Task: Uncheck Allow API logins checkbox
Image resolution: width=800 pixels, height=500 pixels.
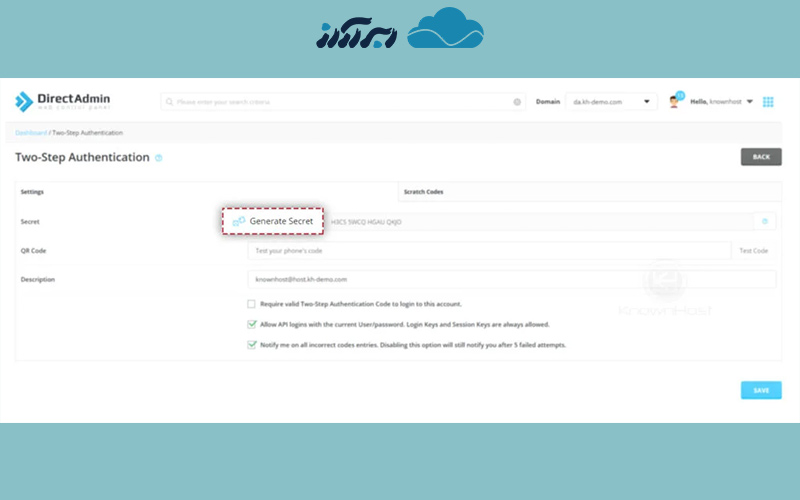Action: click(252, 324)
